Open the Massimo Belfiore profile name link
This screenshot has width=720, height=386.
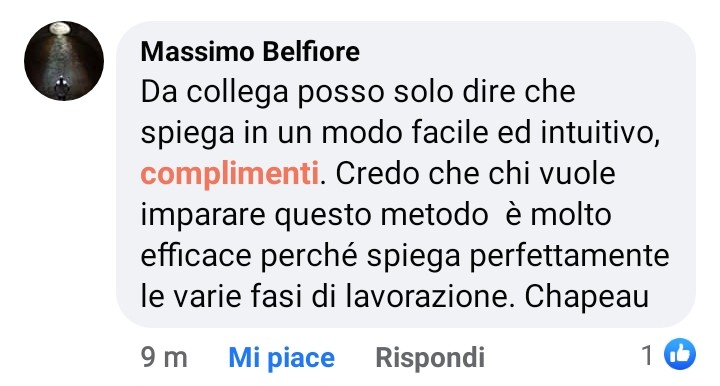coord(250,51)
